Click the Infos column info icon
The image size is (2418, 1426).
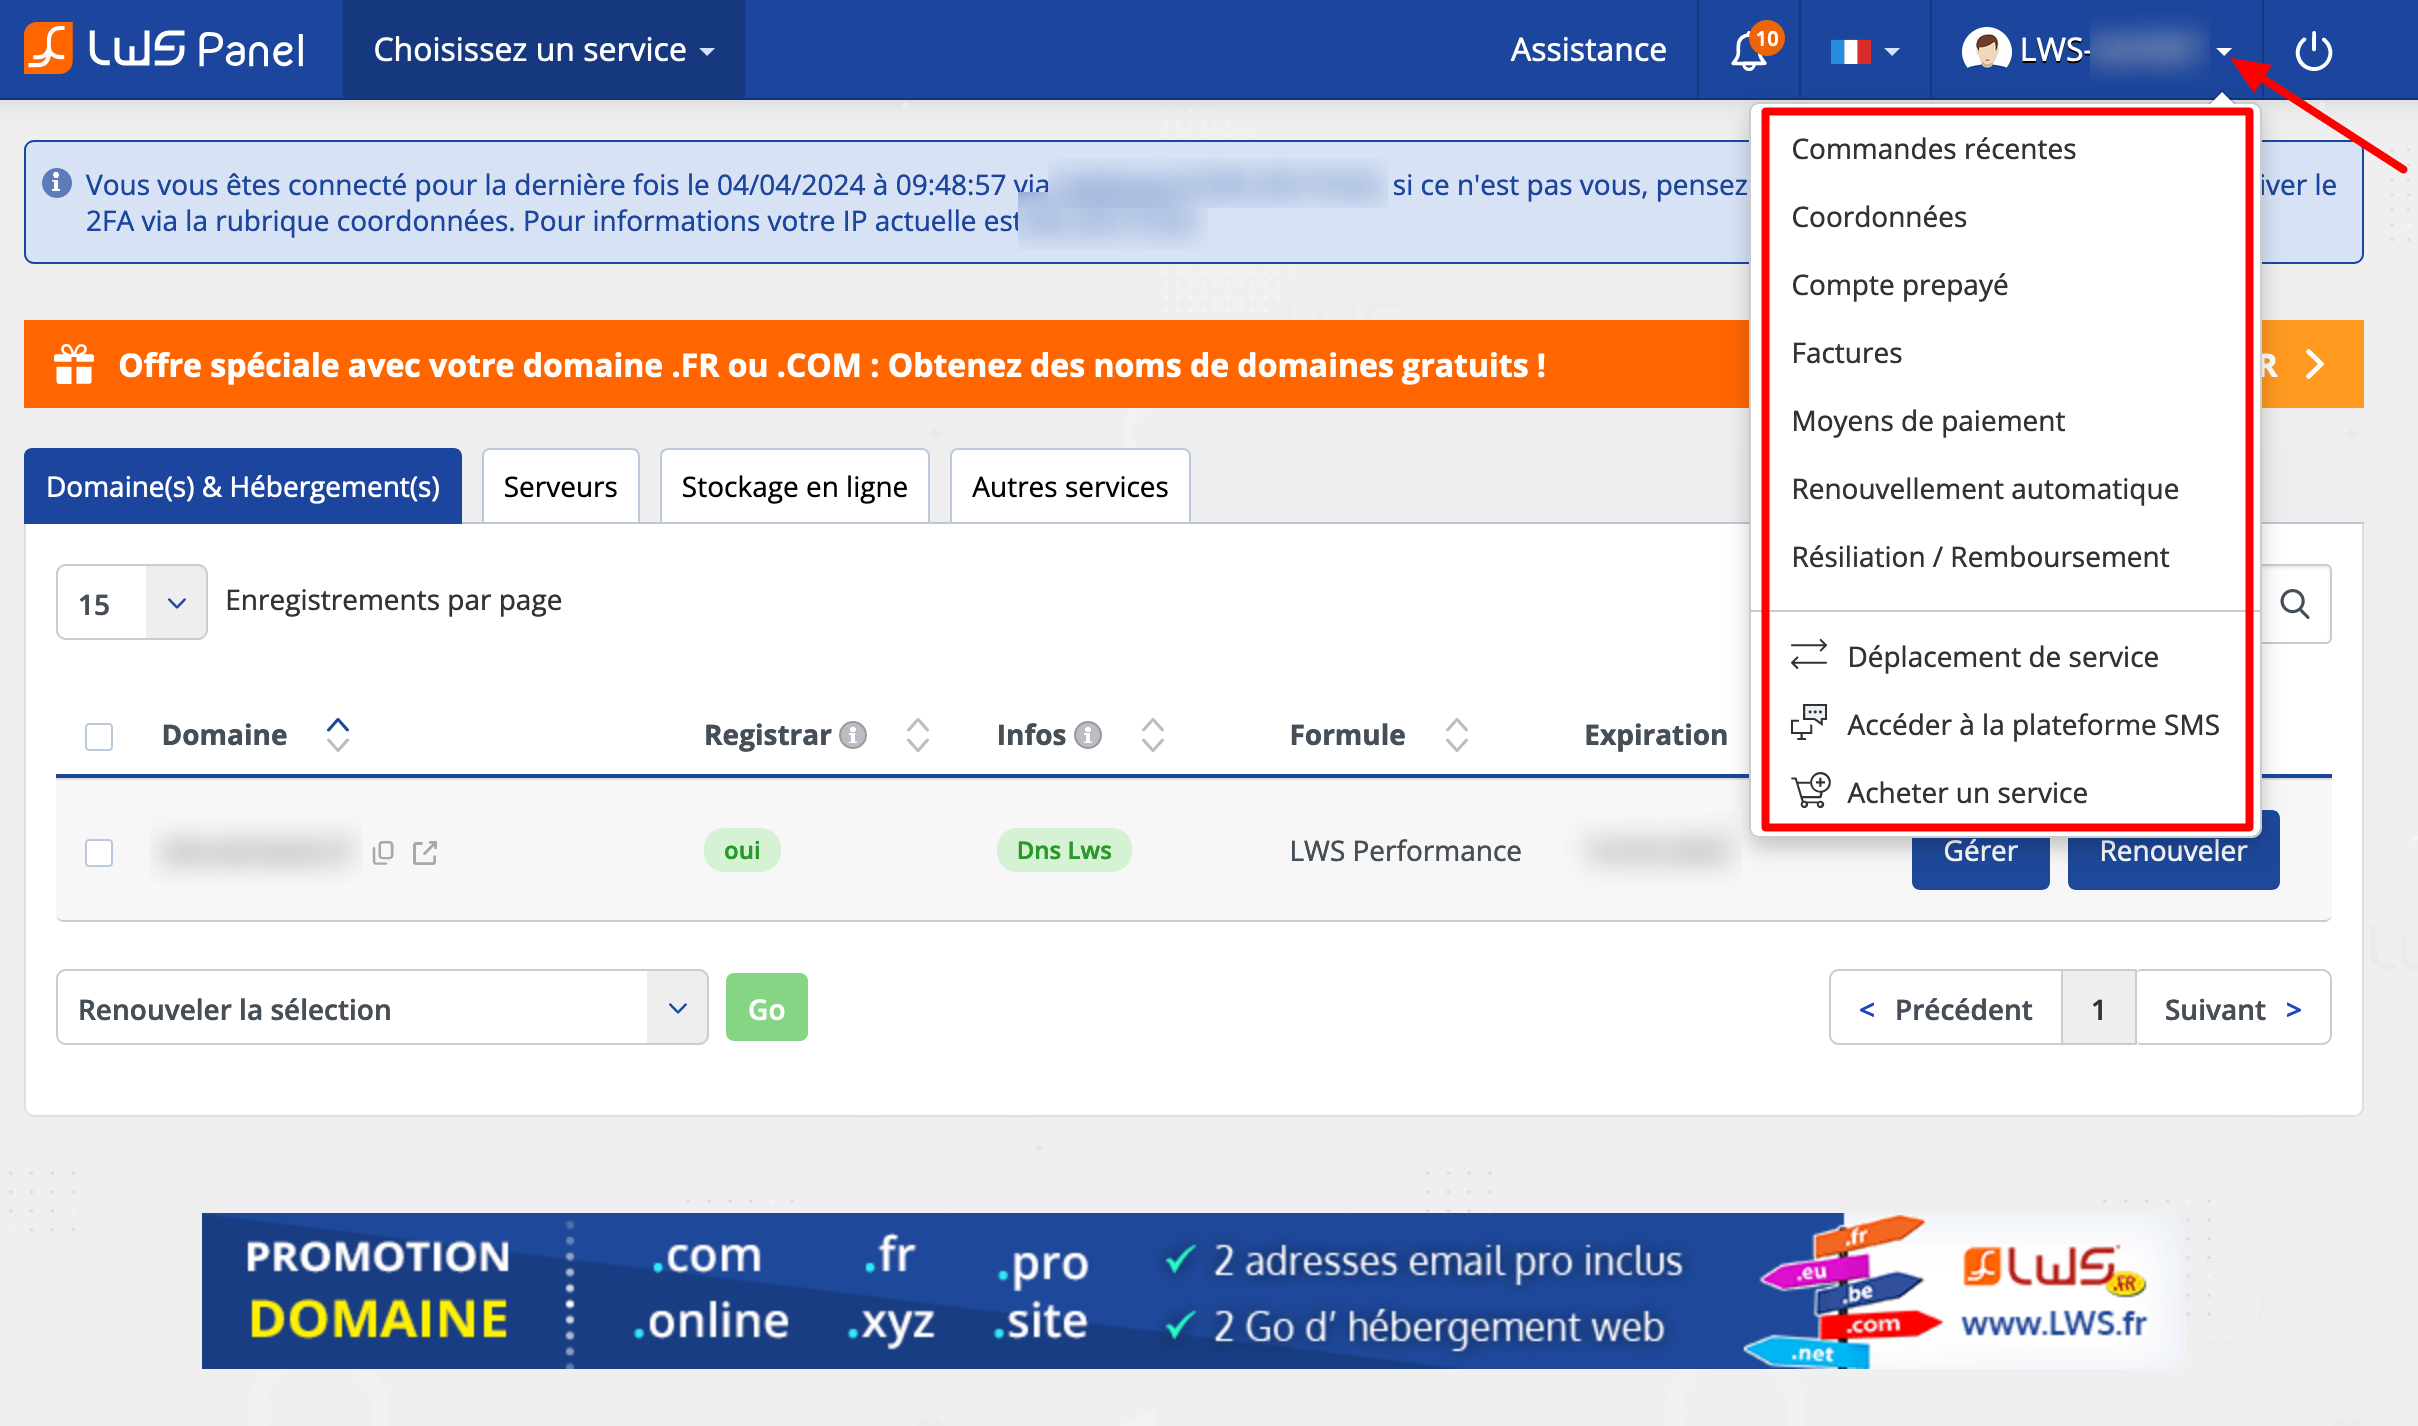[x=1088, y=735]
